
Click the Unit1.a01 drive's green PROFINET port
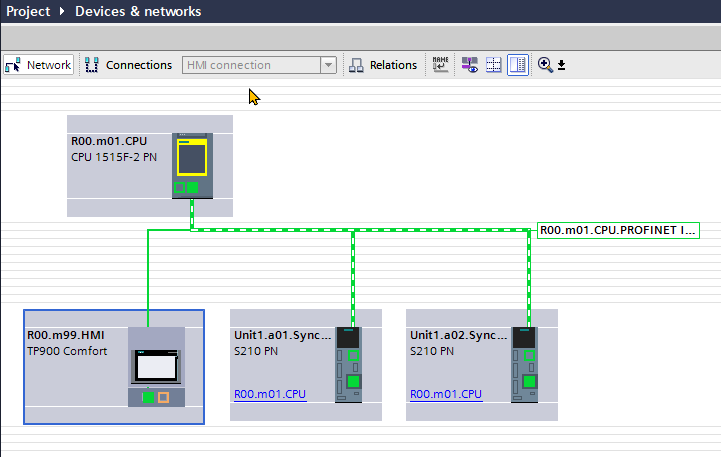pyautogui.click(x=353, y=381)
